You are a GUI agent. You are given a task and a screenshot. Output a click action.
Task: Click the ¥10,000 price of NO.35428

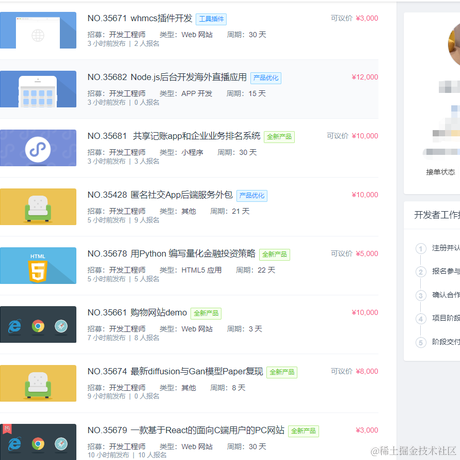pyautogui.click(x=365, y=195)
